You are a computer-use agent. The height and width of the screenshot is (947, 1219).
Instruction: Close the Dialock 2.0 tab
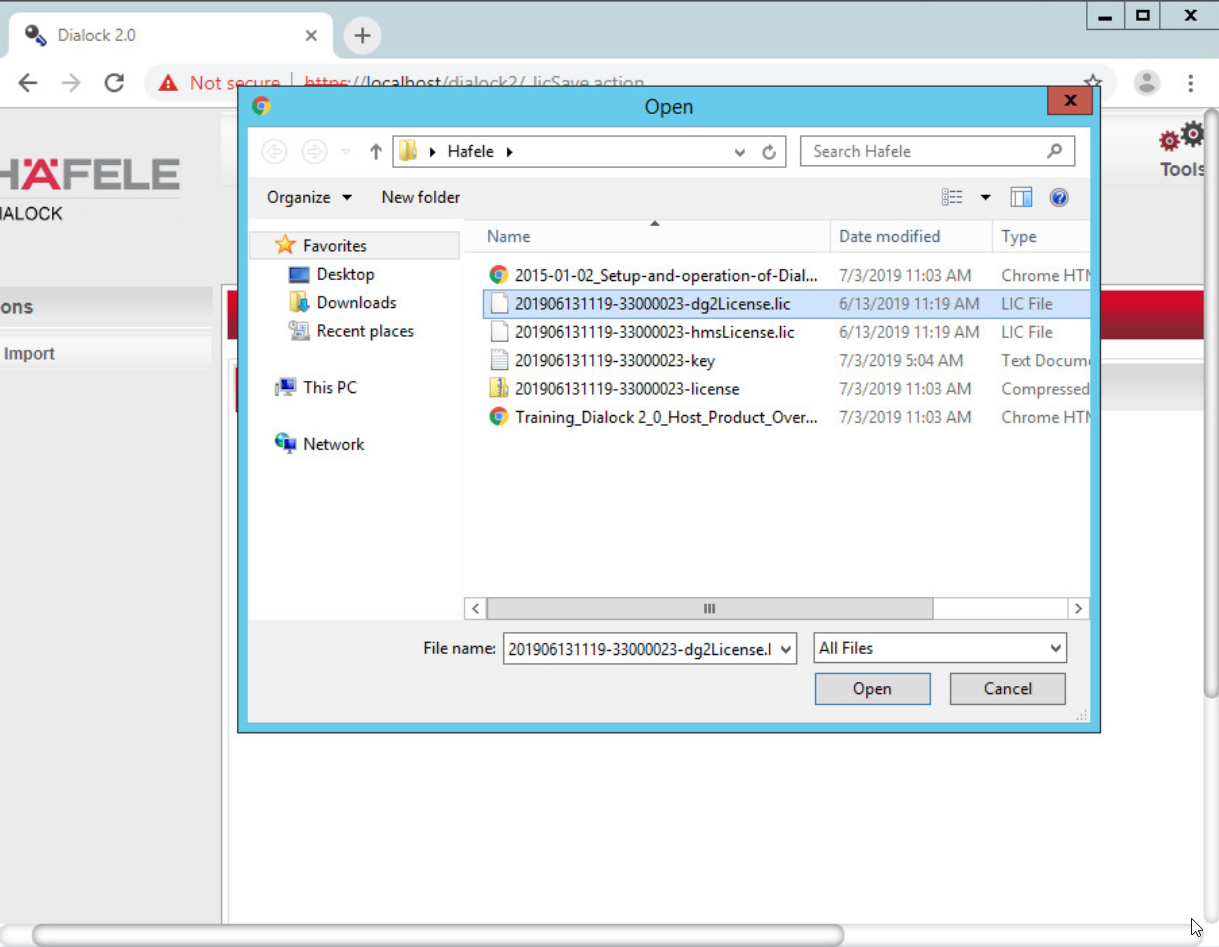tap(311, 35)
